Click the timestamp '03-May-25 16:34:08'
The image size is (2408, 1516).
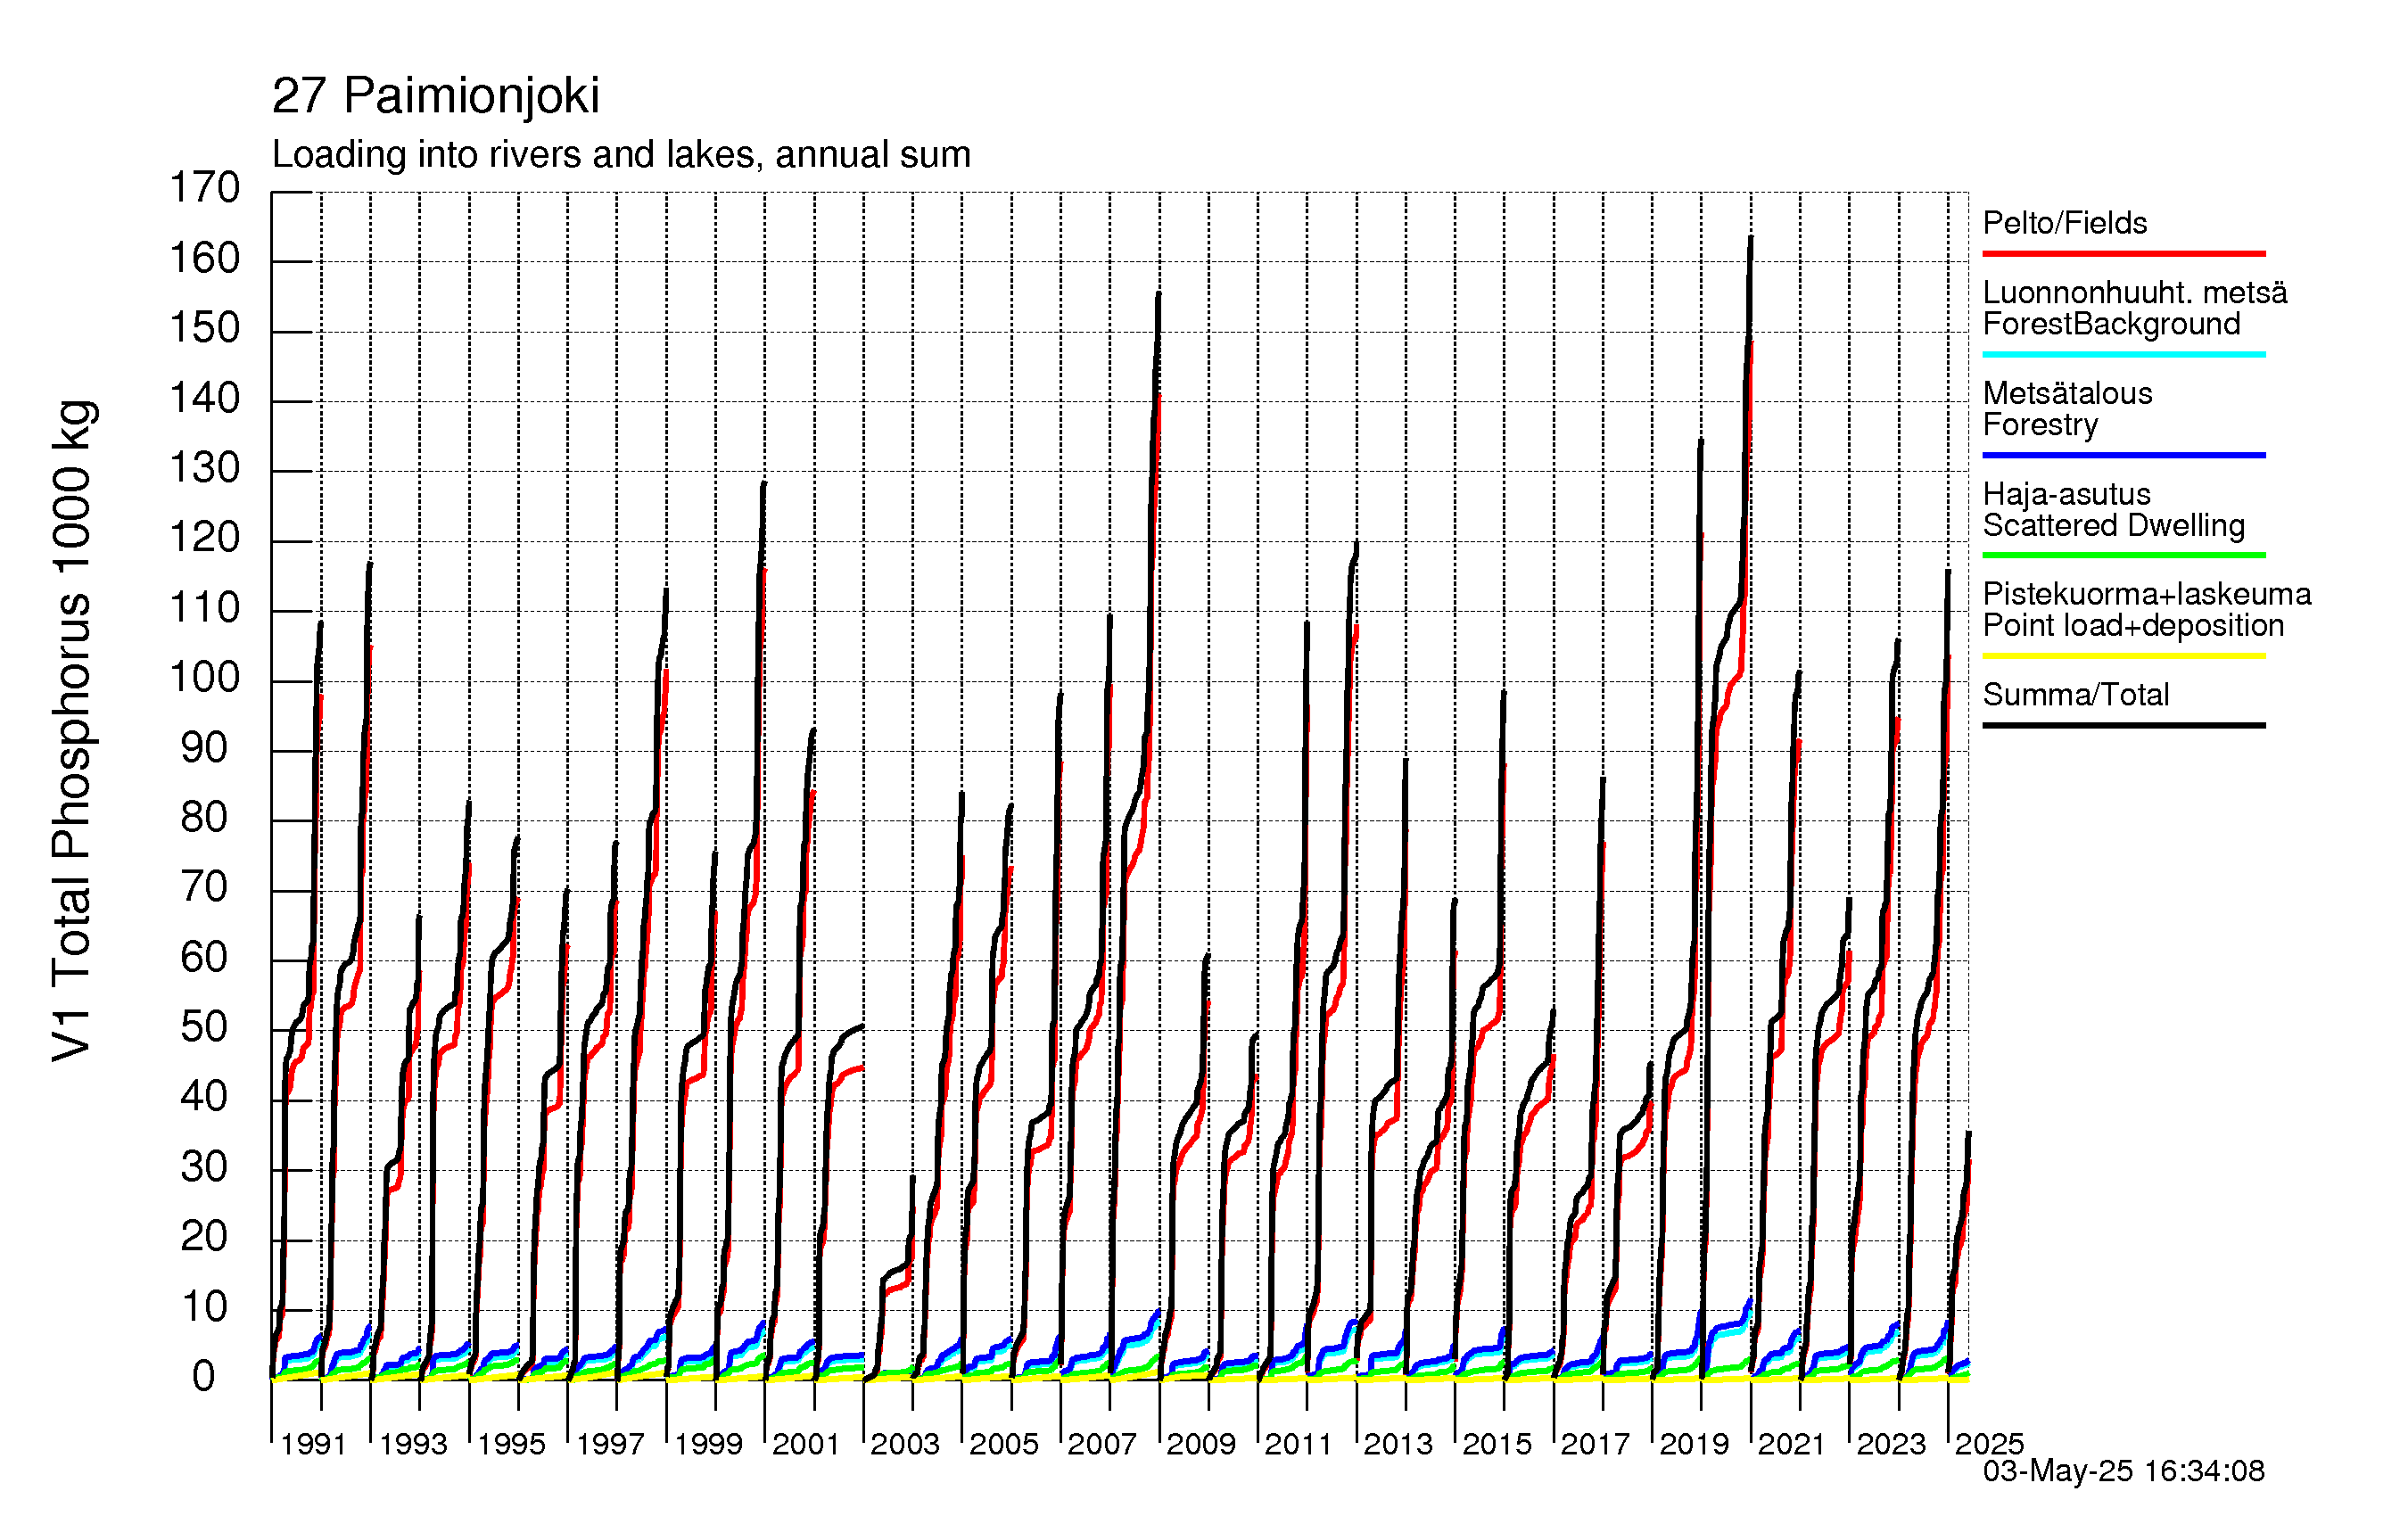(x=2124, y=1471)
